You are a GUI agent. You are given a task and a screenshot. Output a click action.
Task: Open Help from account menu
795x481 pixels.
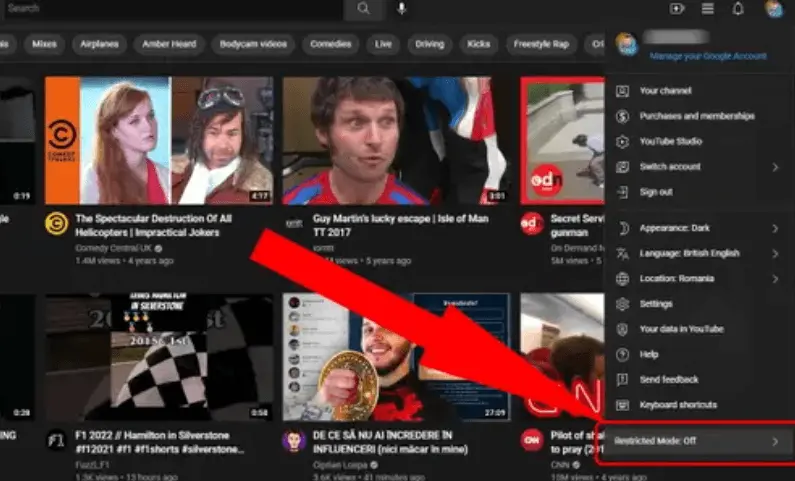pos(700,355)
